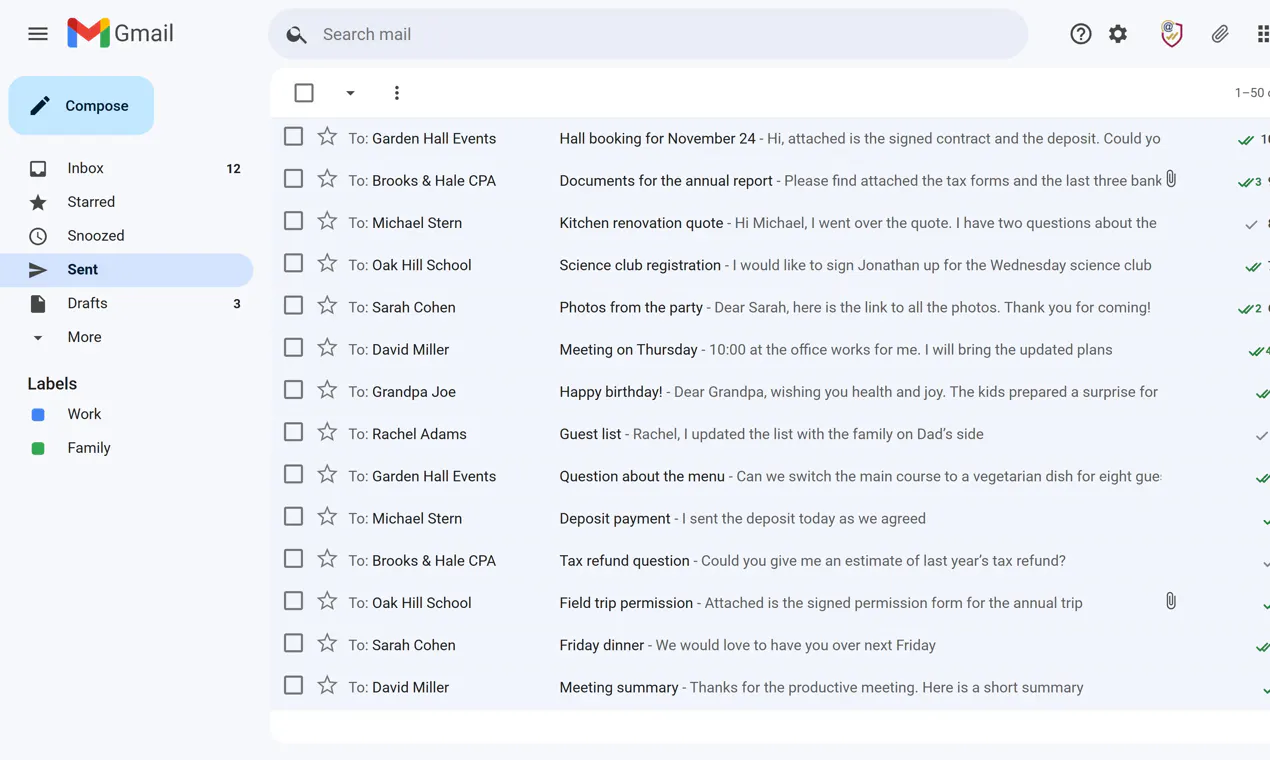Viewport: 1270px width, 760px height.
Task: Open the Family label
Action: point(126,448)
